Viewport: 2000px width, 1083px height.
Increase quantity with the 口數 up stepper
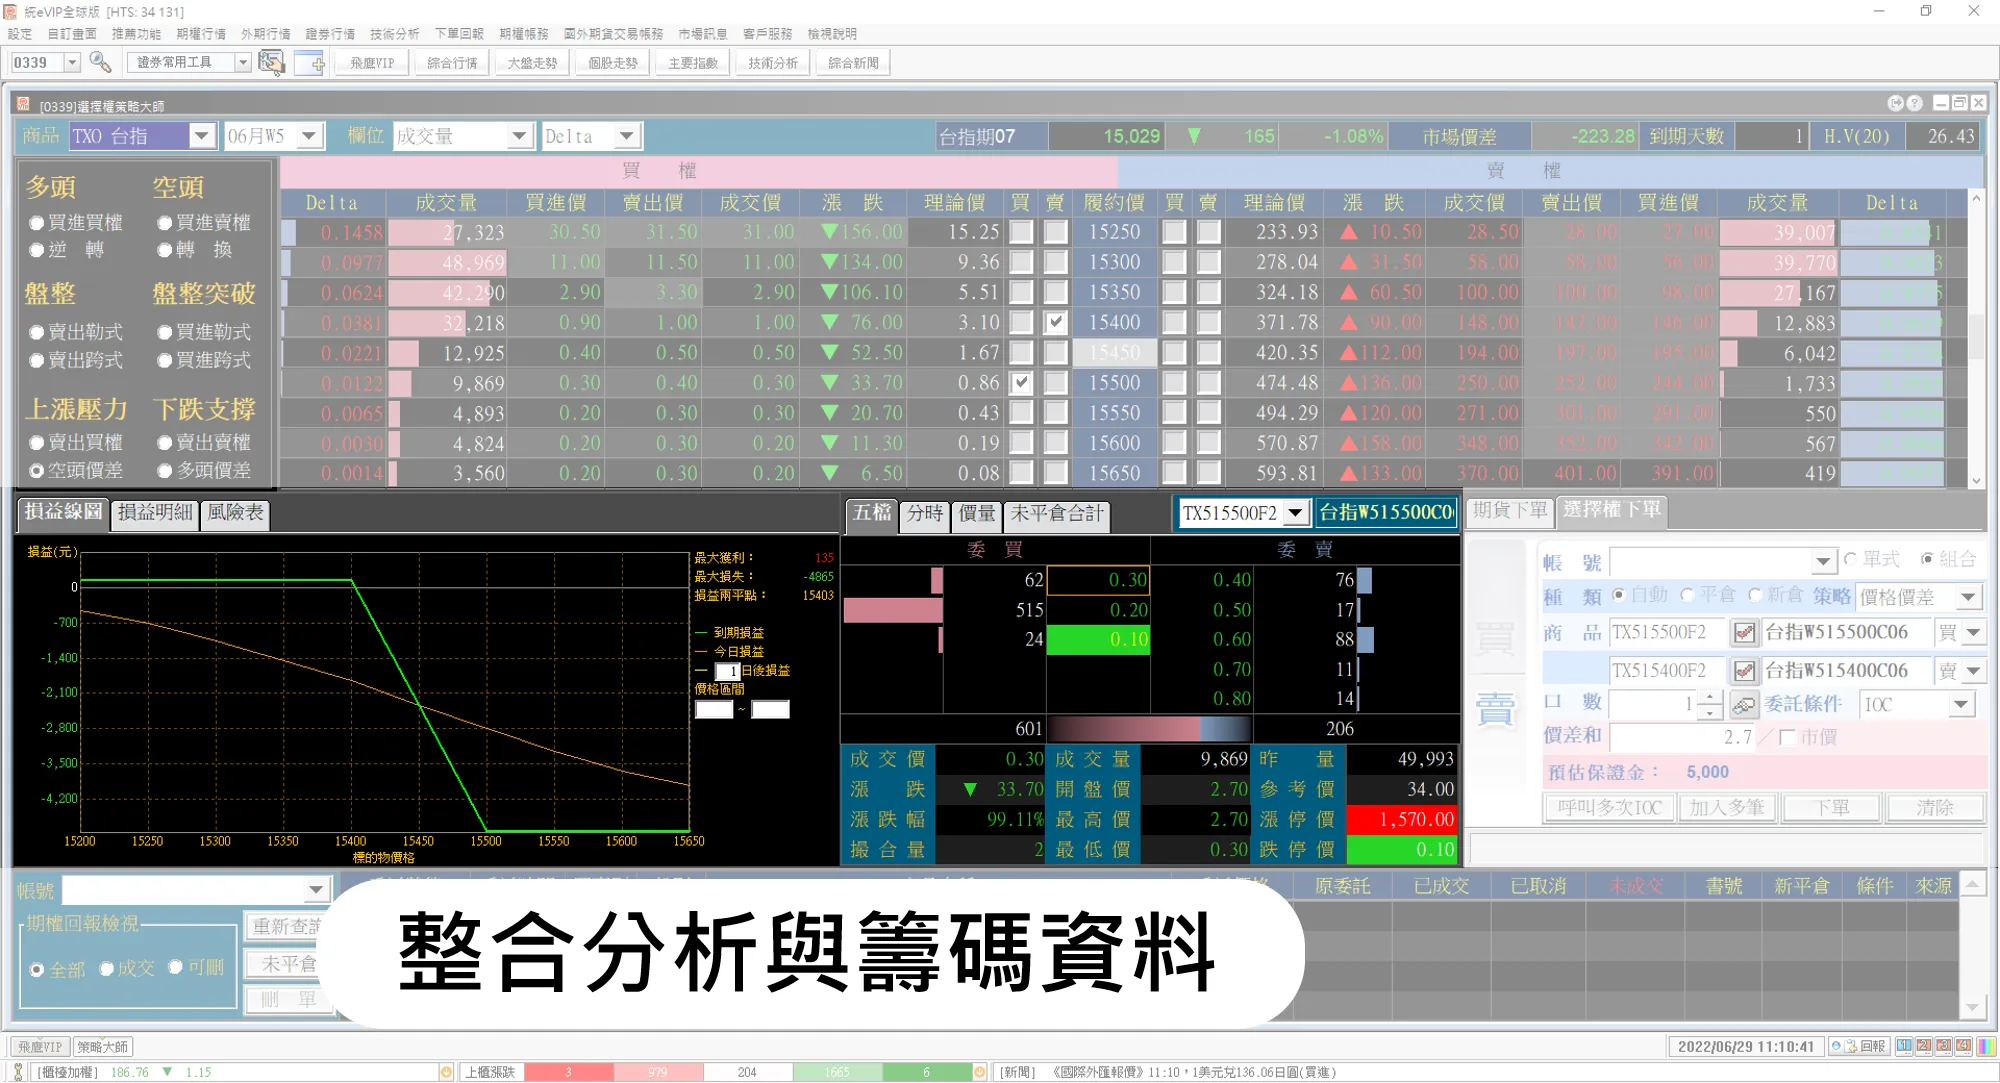pos(1710,697)
